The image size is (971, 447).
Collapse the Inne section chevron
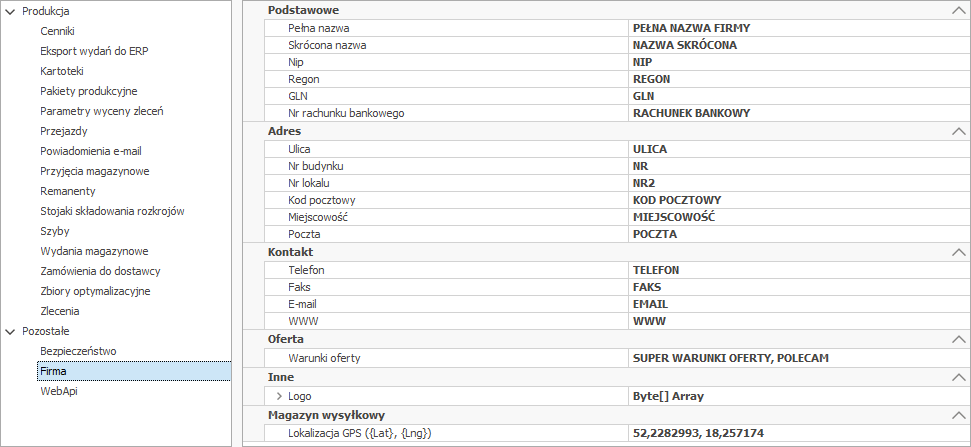tap(959, 378)
